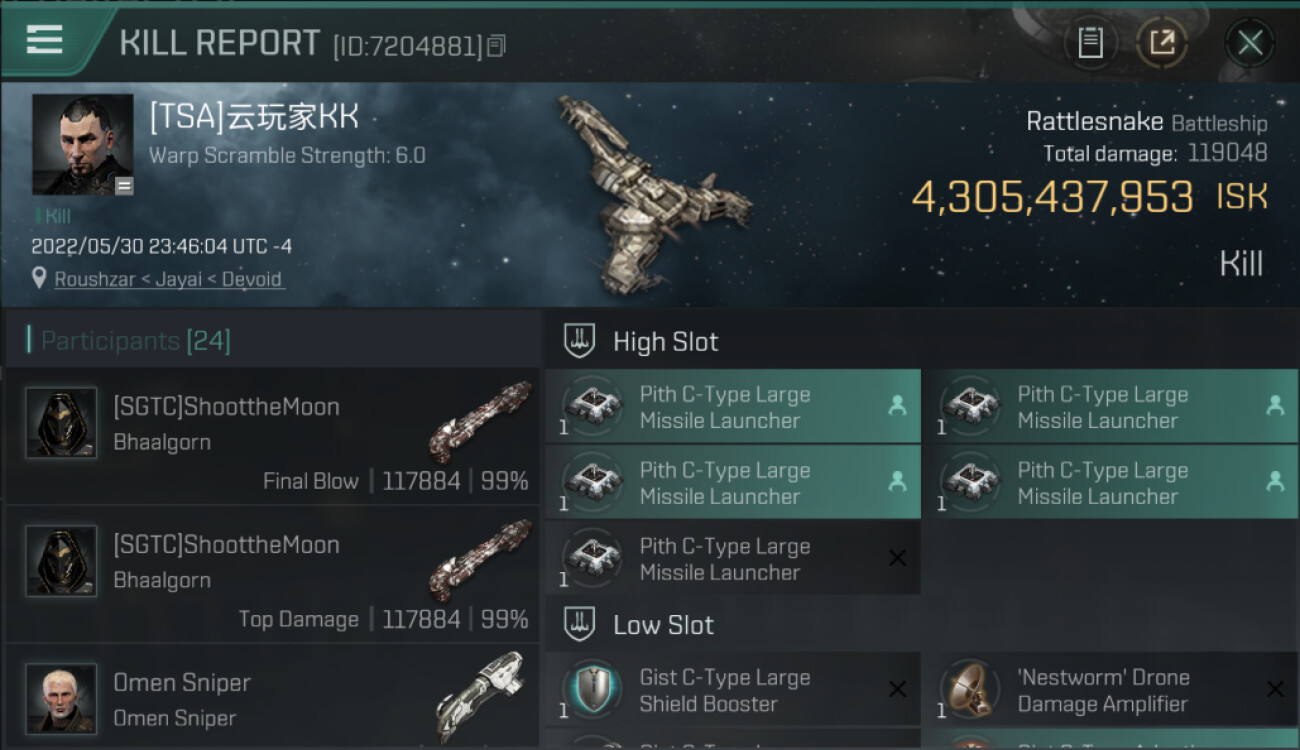View victim pilot portrait
The width and height of the screenshot is (1300, 750).
[83, 145]
